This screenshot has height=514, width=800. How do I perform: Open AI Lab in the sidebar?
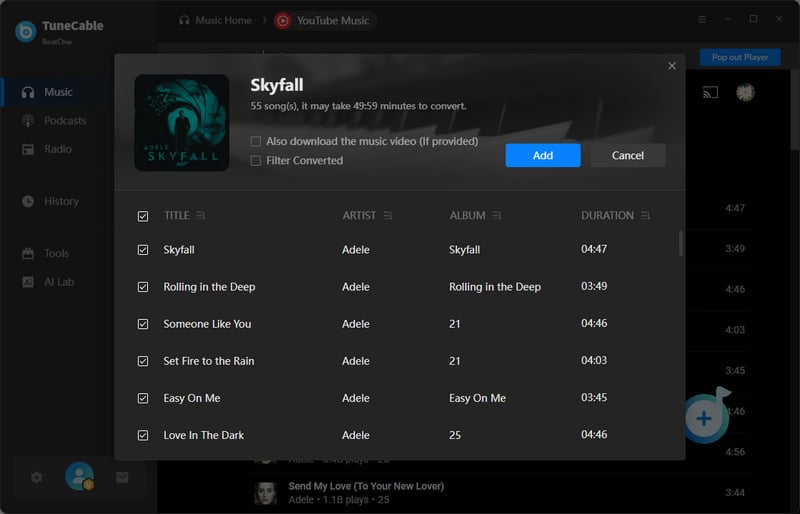(48, 282)
